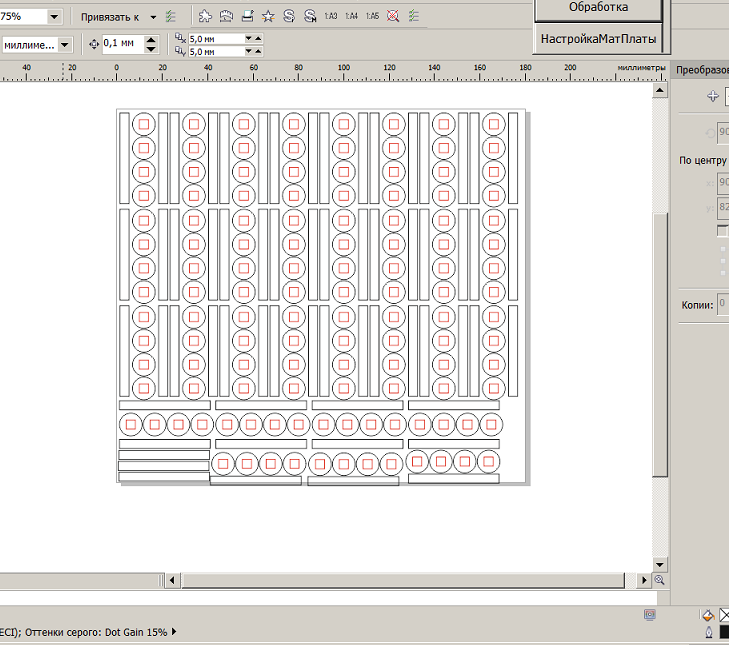This screenshot has height=645, width=729.
Task: Click the star icon in the toolbar
Action: pyautogui.click(x=268, y=17)
